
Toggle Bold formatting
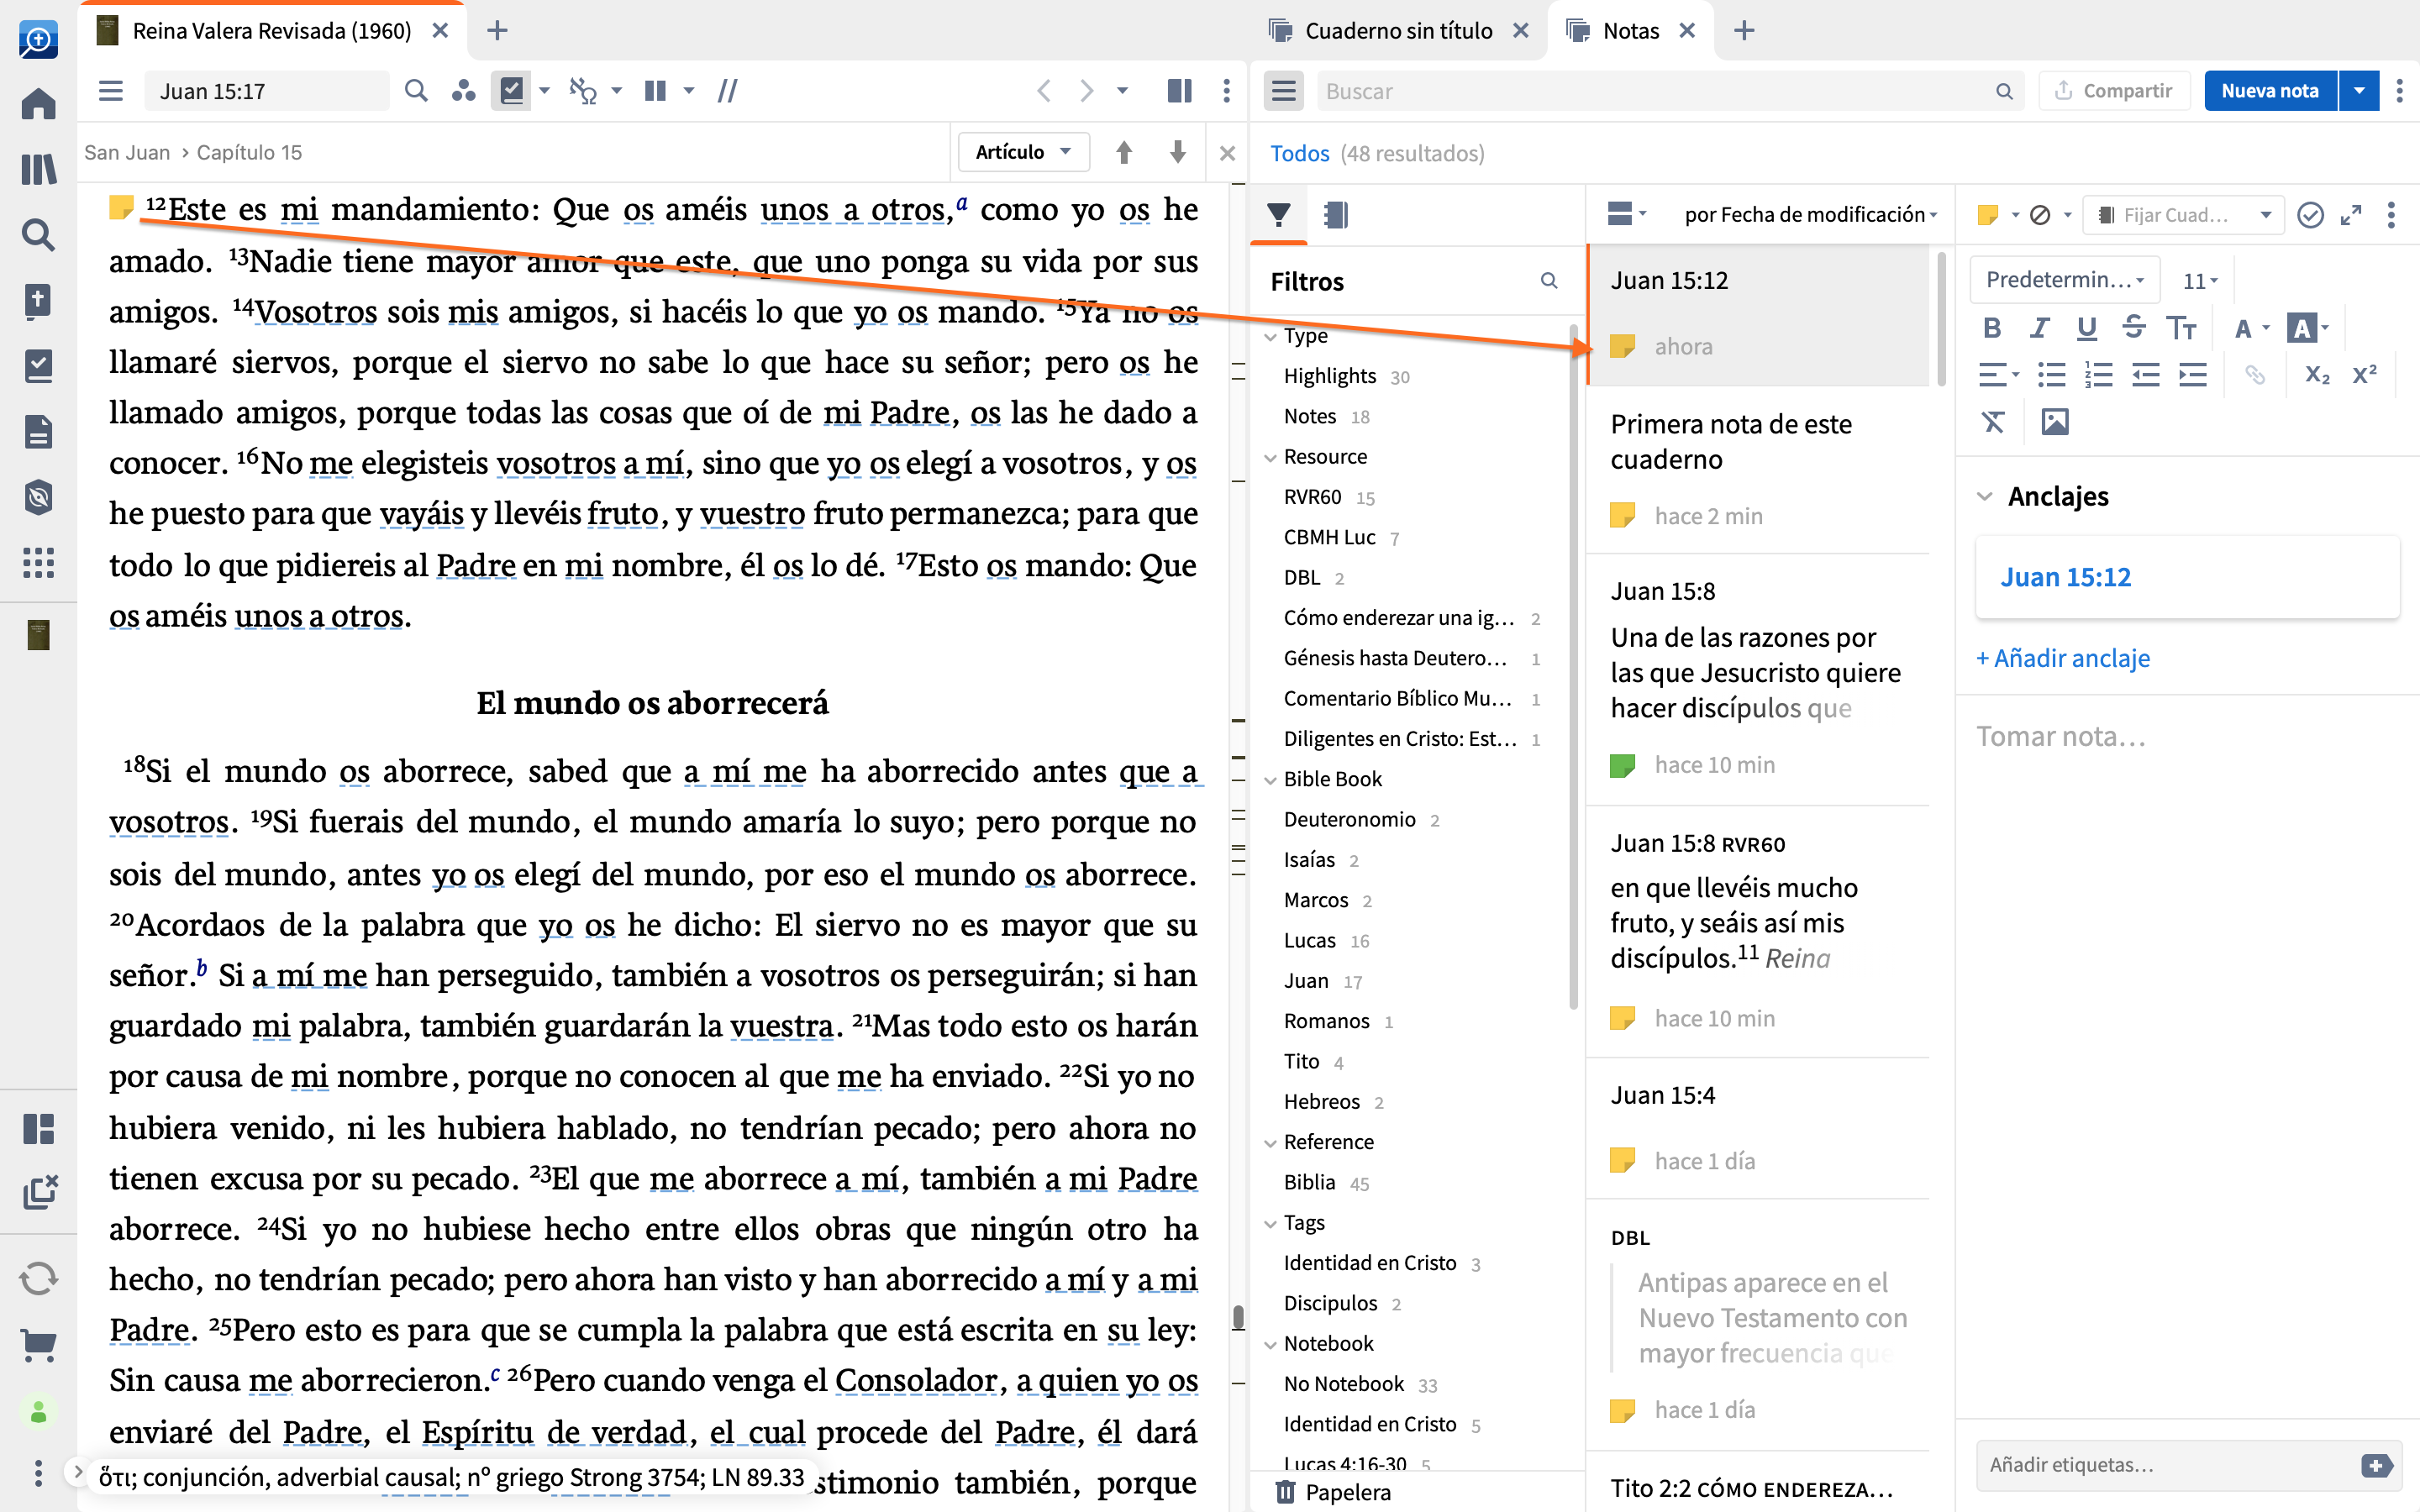point(1992,328)
